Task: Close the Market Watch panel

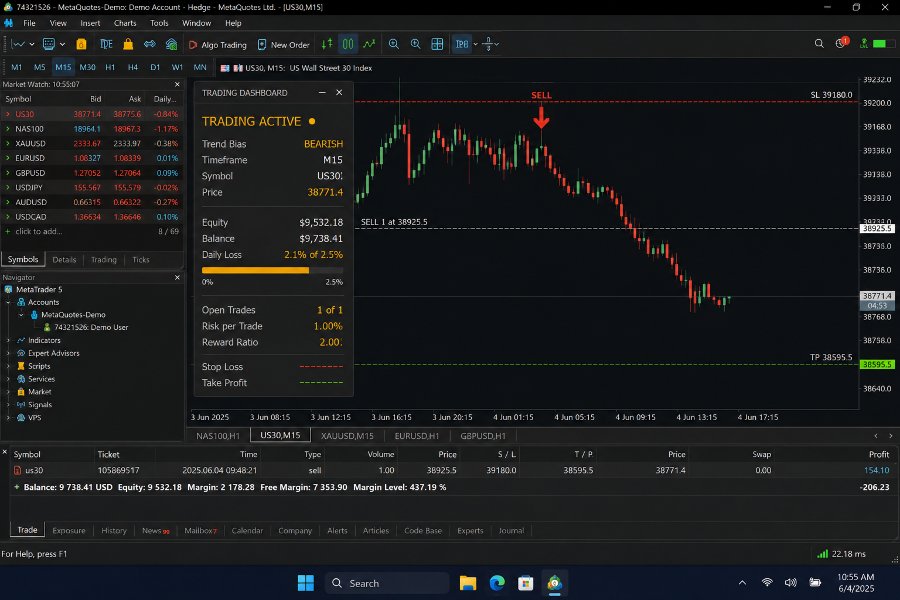Action: (x=177, y=84)
